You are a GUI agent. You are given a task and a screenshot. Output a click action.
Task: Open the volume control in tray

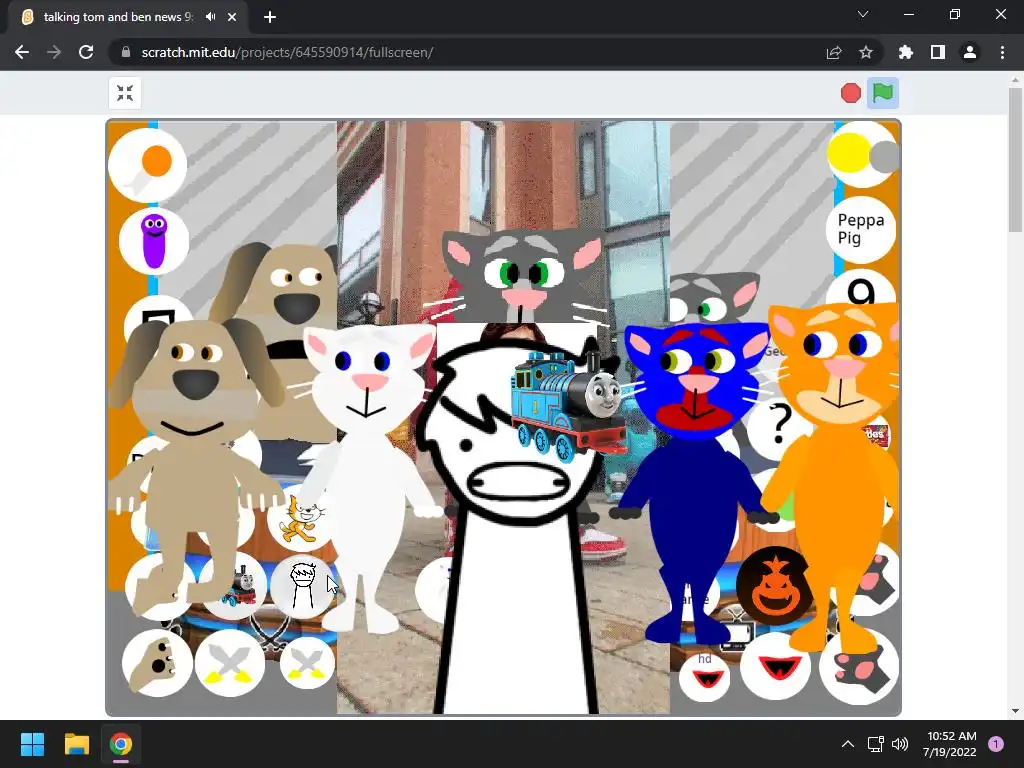tap(900, 744)
